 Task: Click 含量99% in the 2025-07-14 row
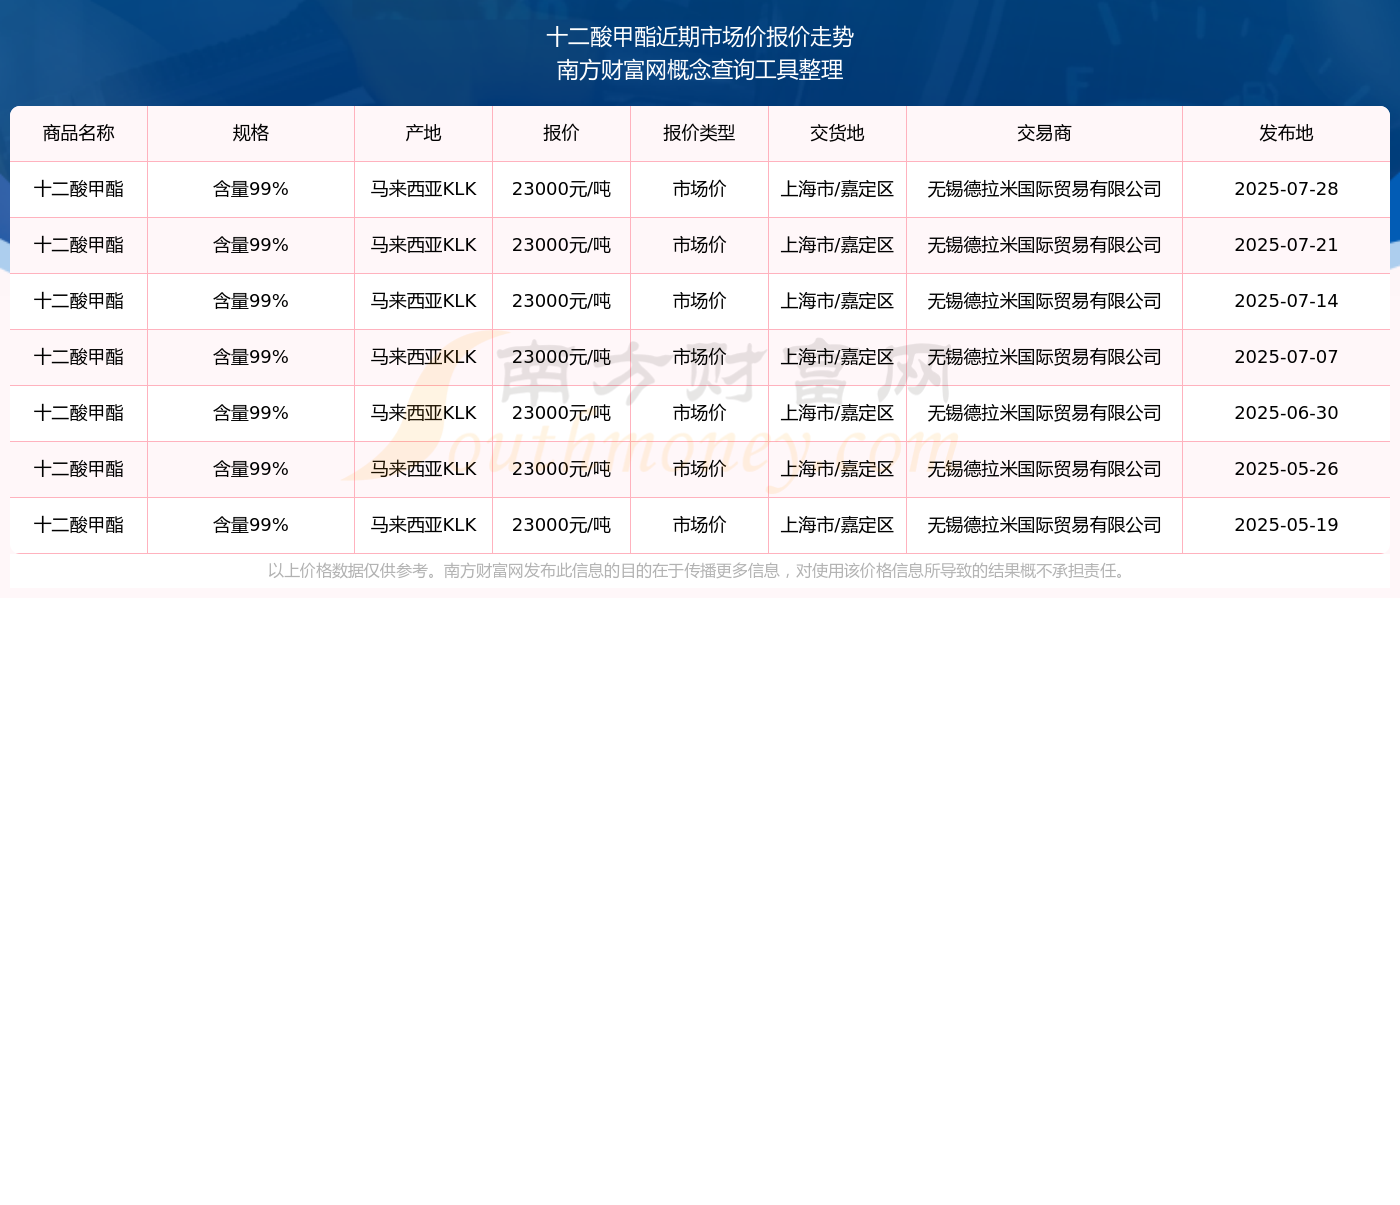(251, 301)
